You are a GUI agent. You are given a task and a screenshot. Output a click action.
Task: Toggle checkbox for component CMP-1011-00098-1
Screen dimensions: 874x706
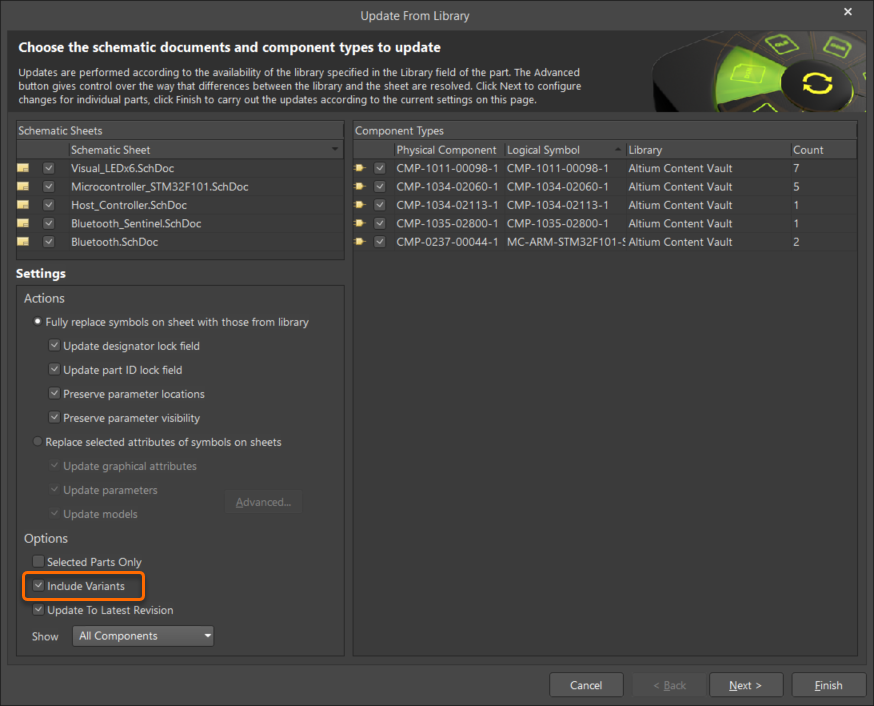pyautogui.click(x=380, y=168)
